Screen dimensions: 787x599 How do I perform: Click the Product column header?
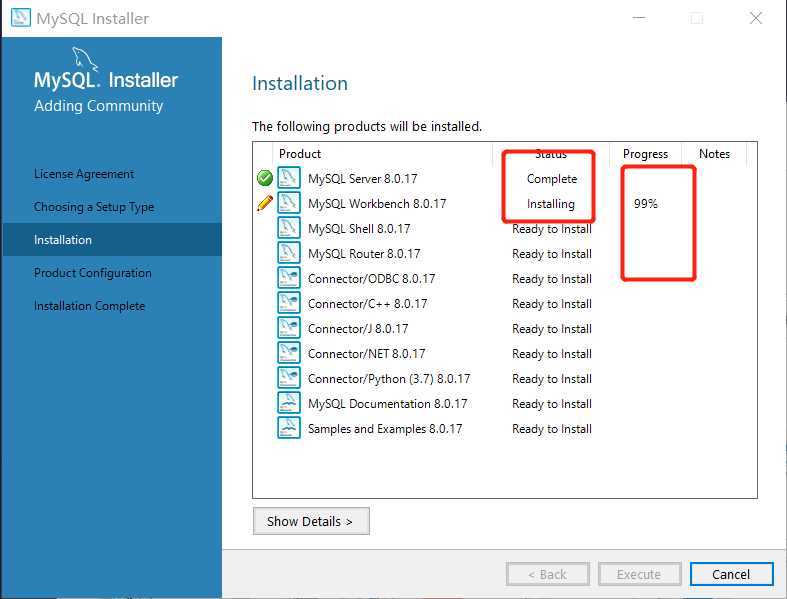(x=300, y=154)
